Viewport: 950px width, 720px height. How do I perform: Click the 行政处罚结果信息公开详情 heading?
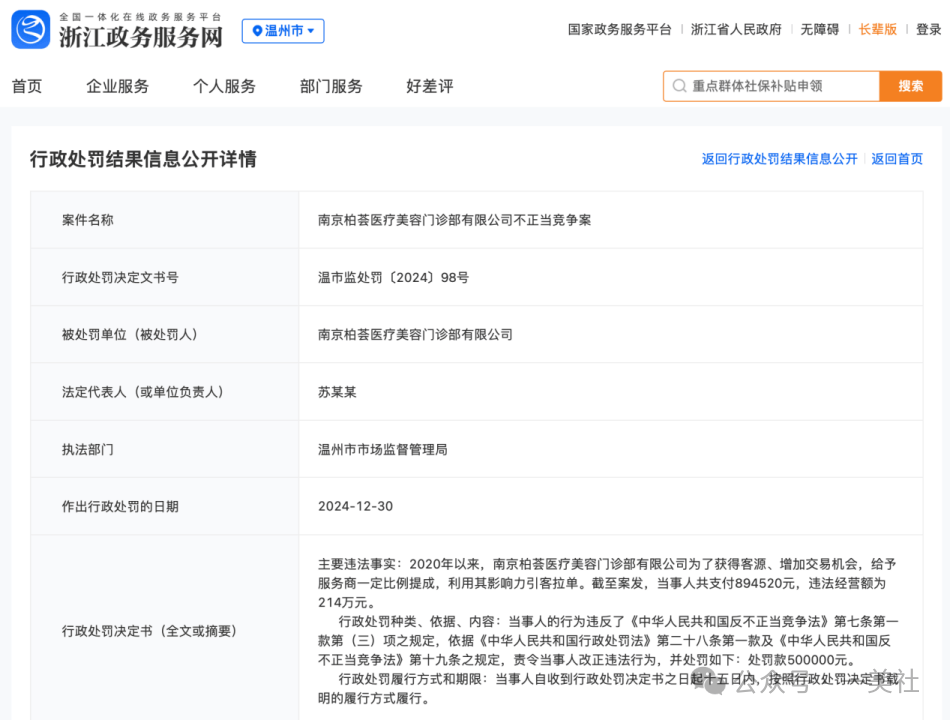coord(143,159)
